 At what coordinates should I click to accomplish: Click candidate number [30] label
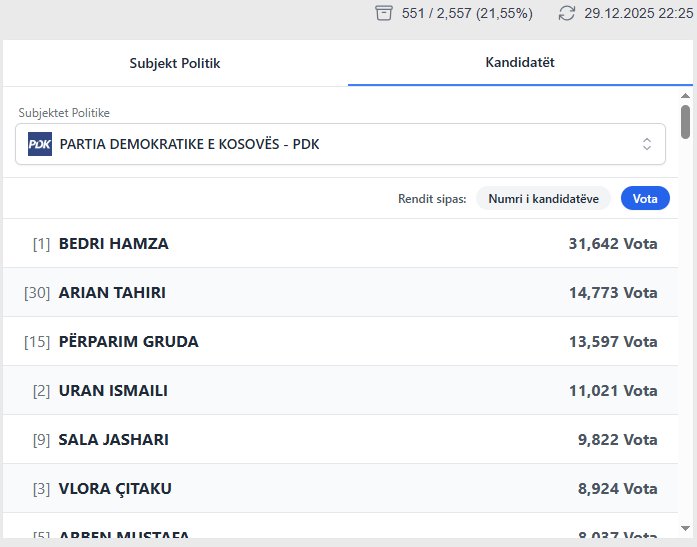[x=37, y=293]
